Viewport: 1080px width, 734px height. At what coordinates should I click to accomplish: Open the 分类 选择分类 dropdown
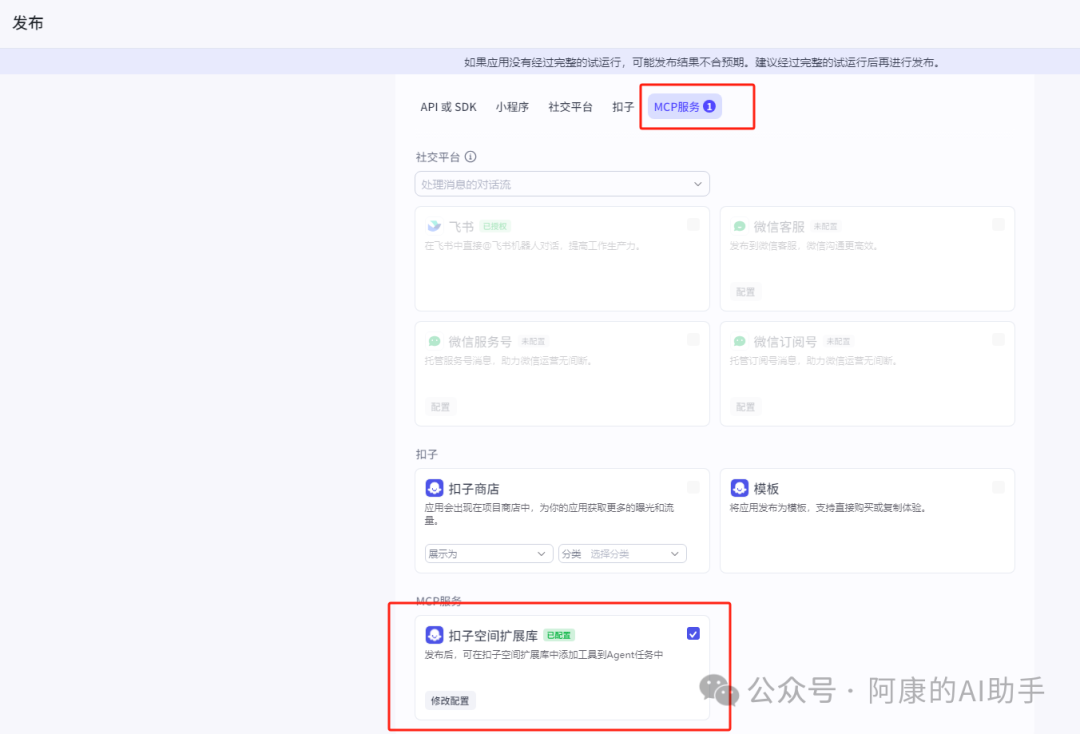click(x=622, y=554)
